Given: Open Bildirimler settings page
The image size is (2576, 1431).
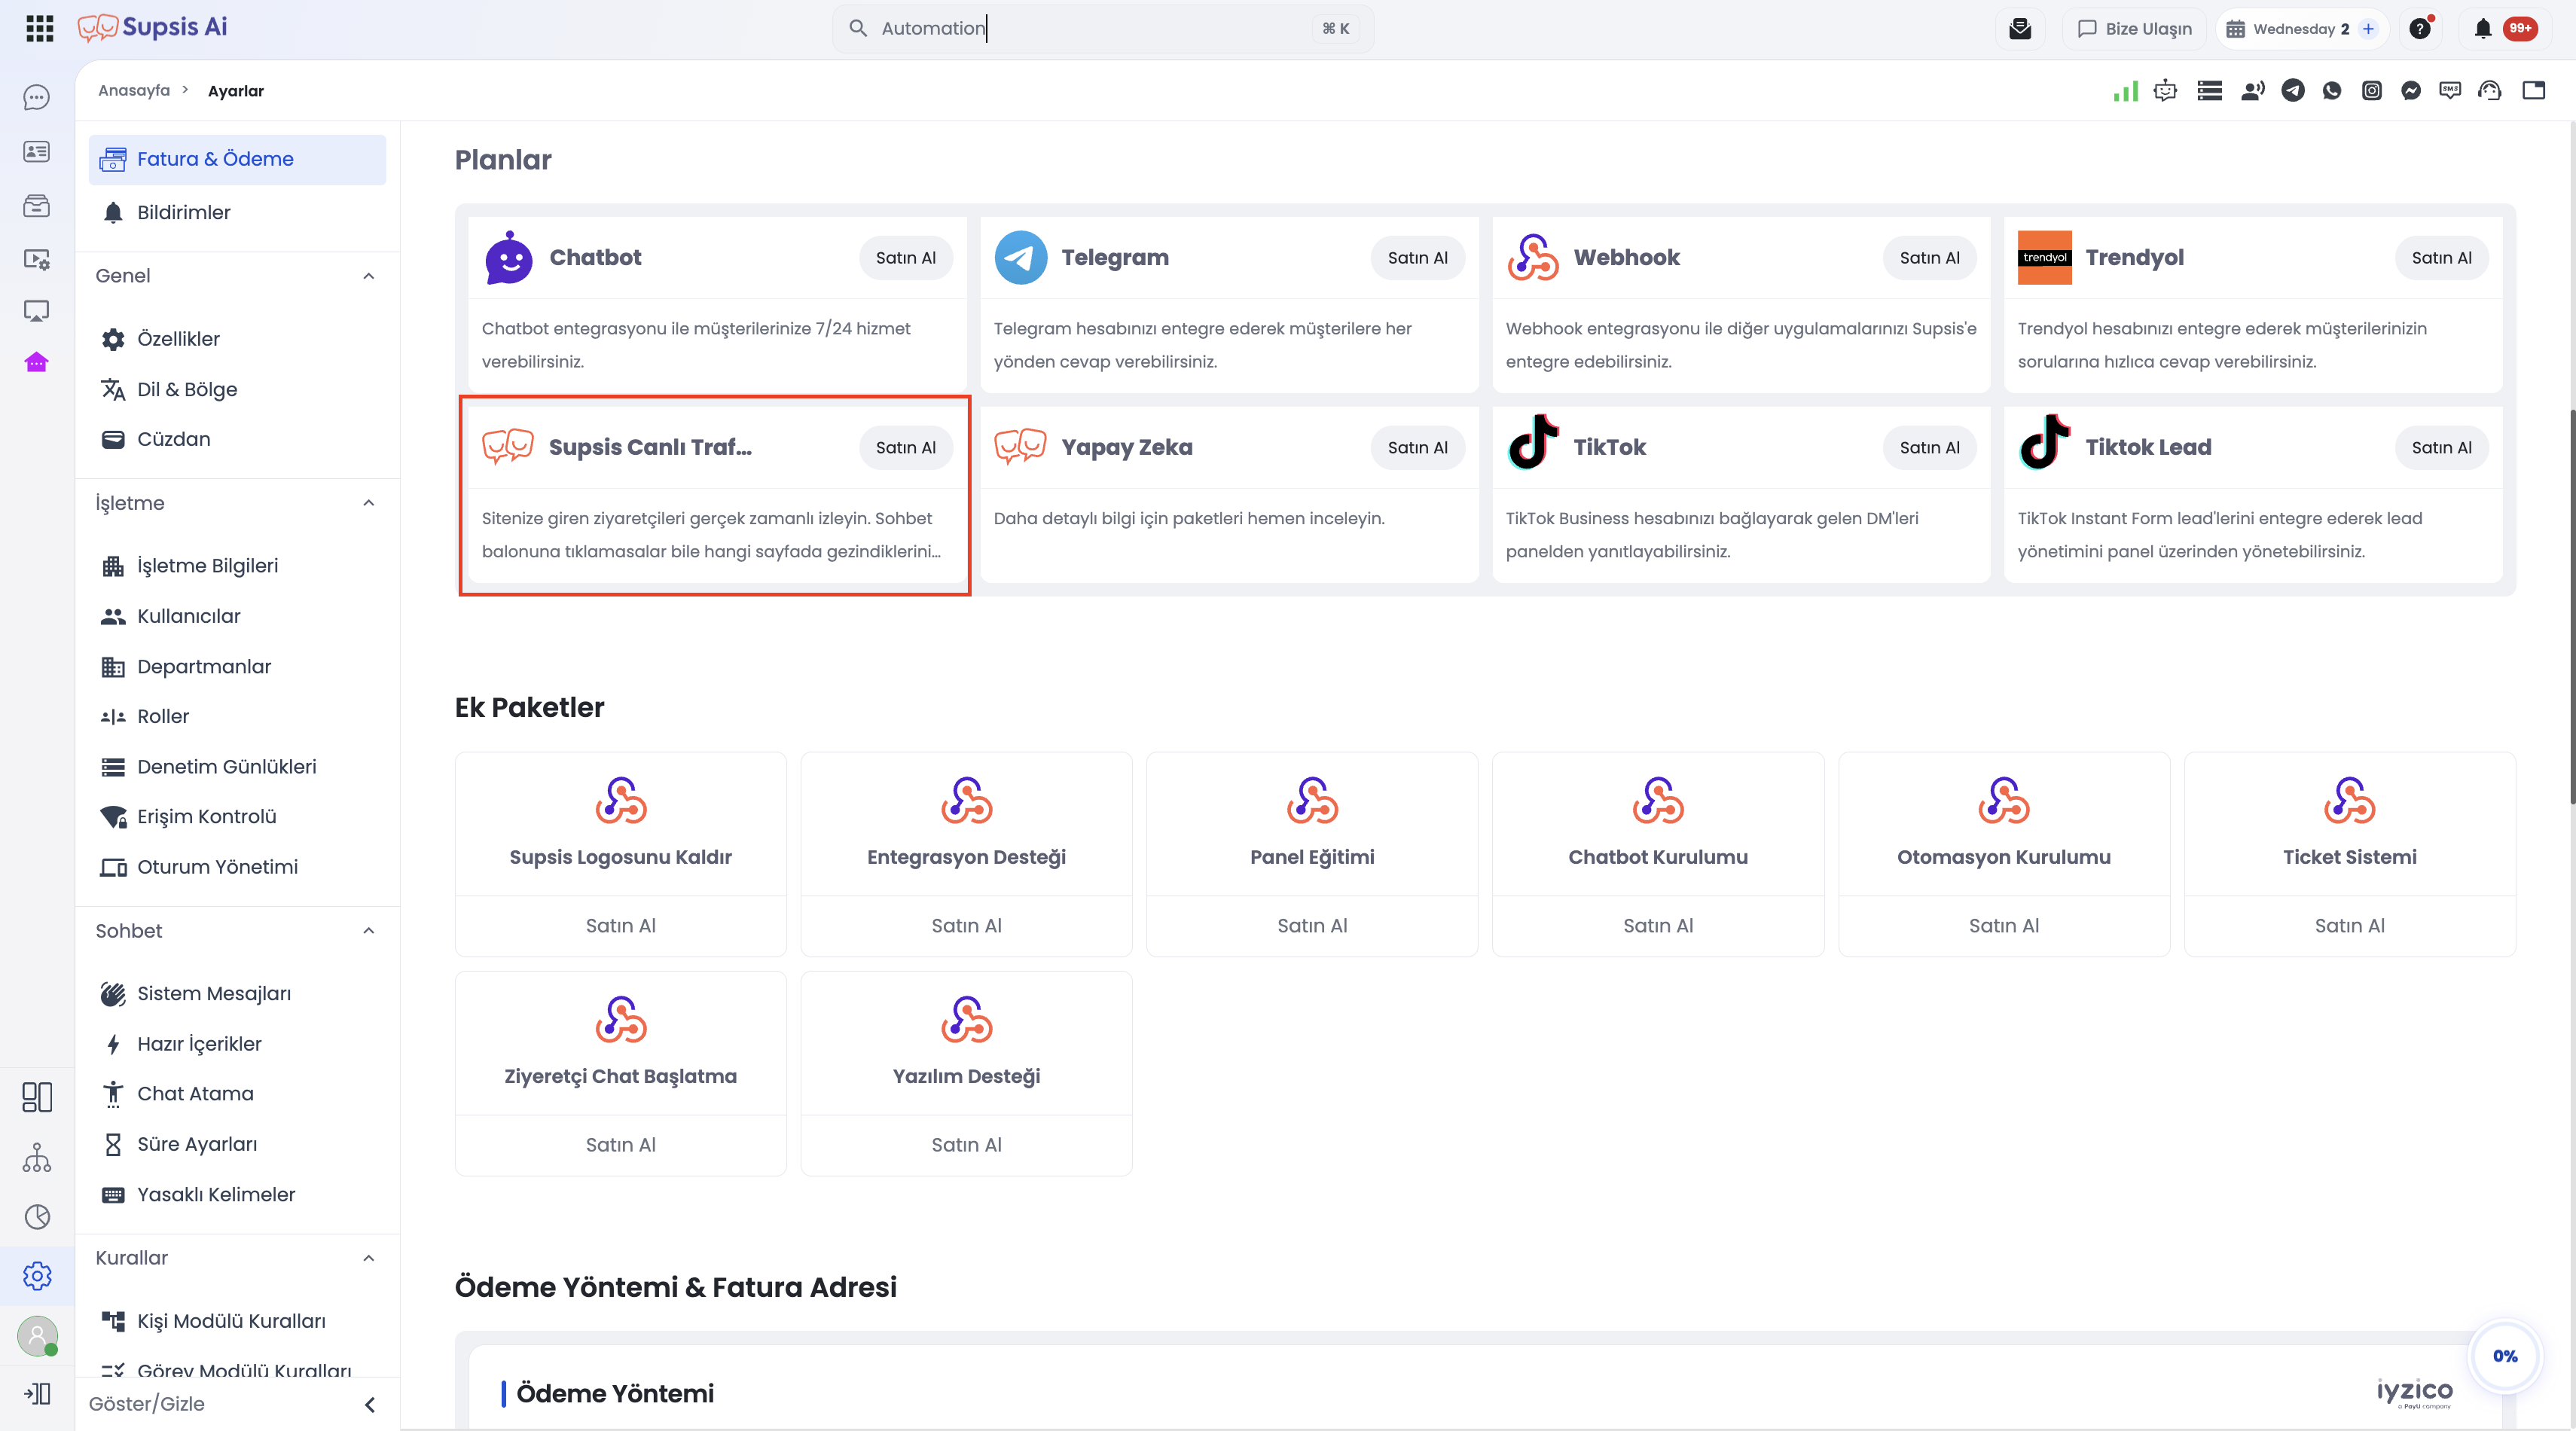Looking at the screenshot, I should [237, 212].
